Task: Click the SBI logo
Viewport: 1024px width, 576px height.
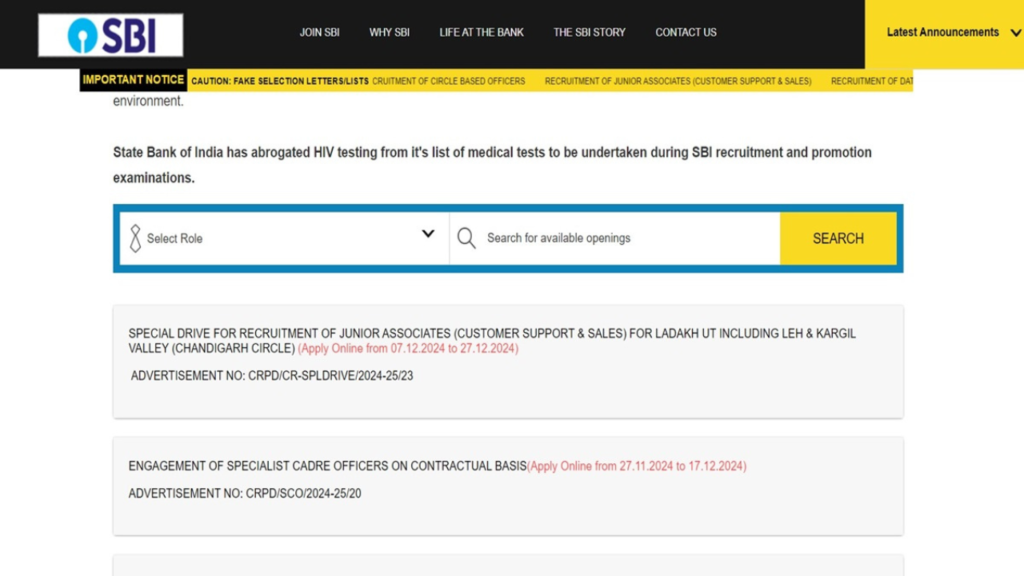Action: point(110,35)
